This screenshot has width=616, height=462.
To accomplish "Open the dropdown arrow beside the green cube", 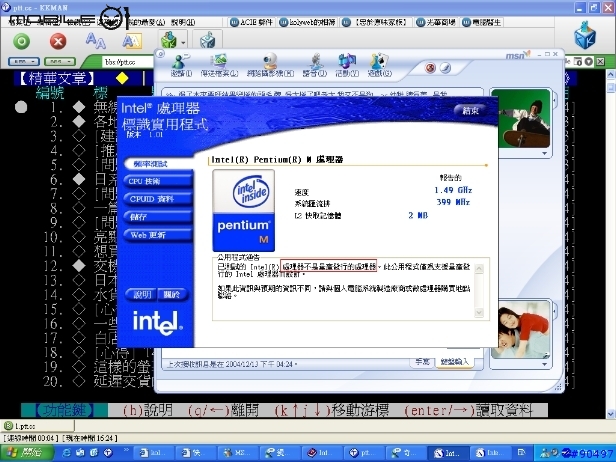I will [183, 42].
